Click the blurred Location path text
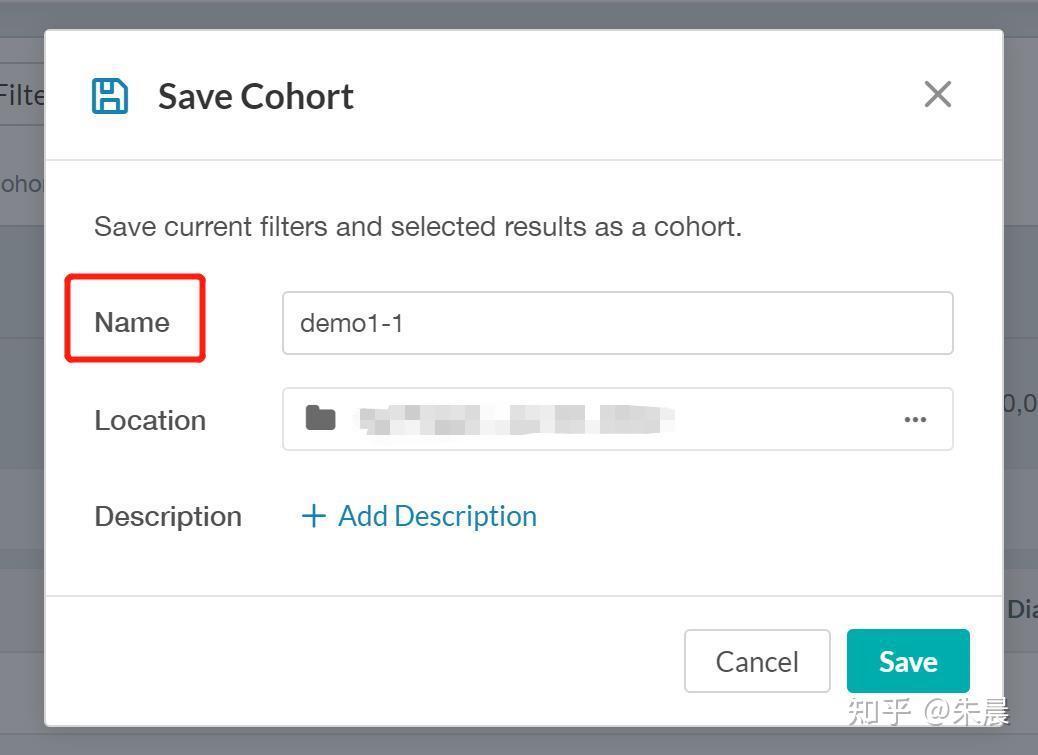The height and width of the screenshot is (755, 1038). pyautogui.click(x=516, y=419)
